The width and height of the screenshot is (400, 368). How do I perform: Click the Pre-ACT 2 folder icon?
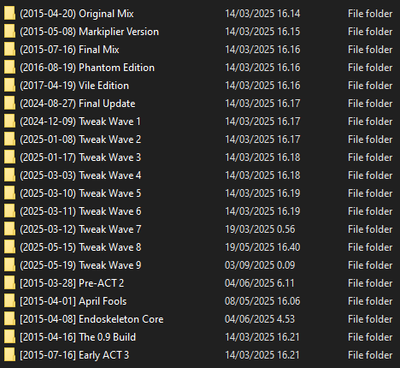click(x=10, y=284)
